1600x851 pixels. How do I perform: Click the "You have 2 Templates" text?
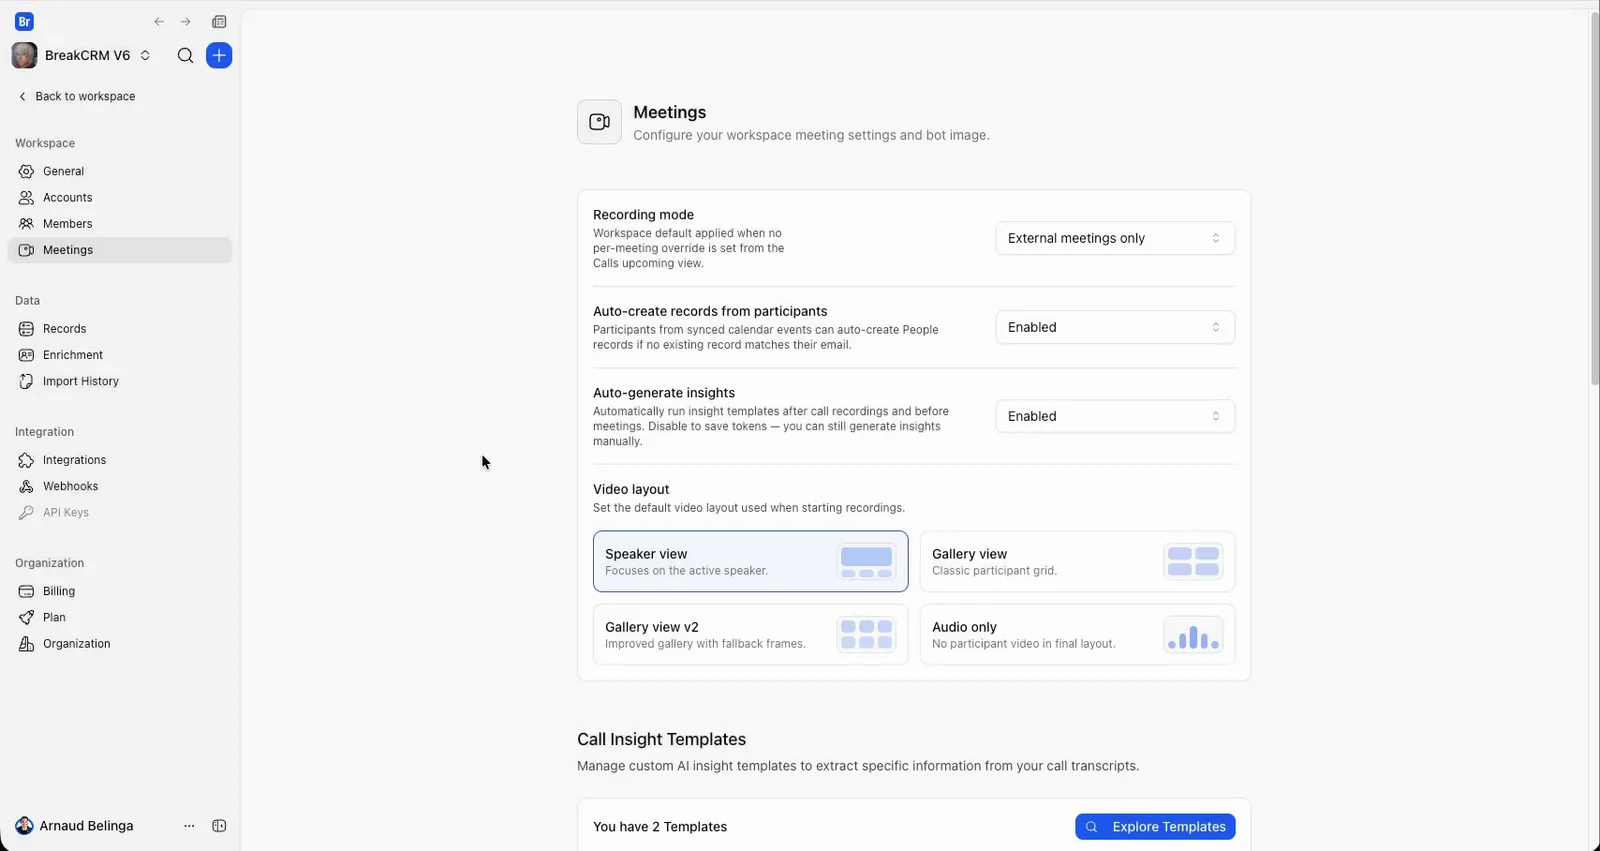tap(660, 827)
